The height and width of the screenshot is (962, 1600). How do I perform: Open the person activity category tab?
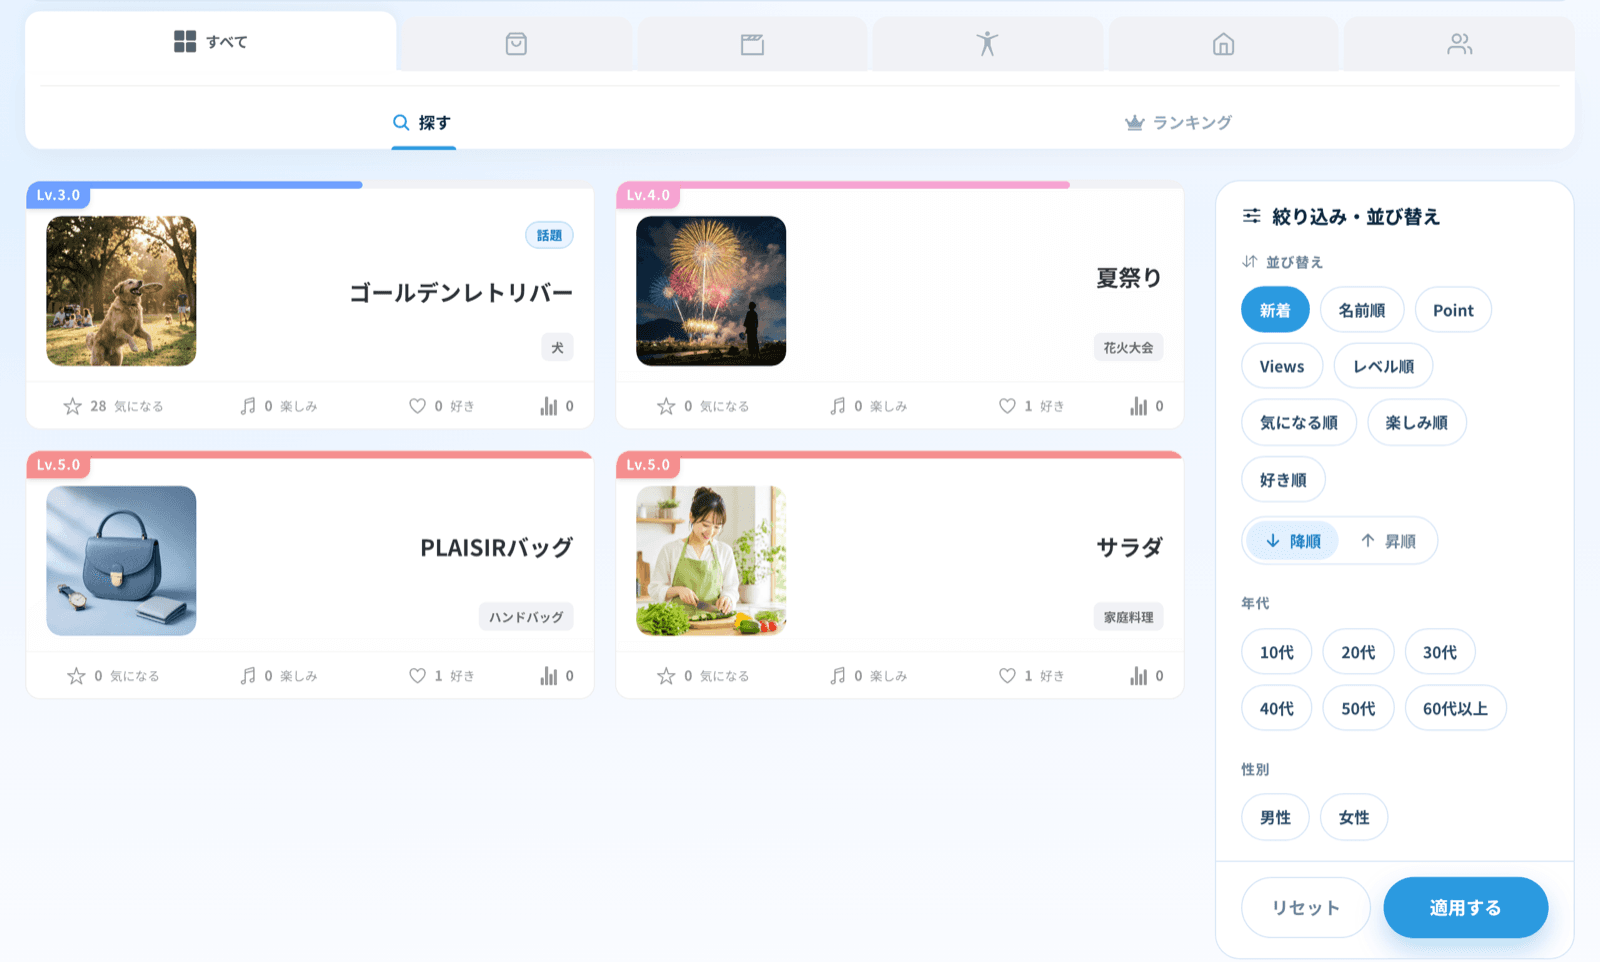coord(988,44)
